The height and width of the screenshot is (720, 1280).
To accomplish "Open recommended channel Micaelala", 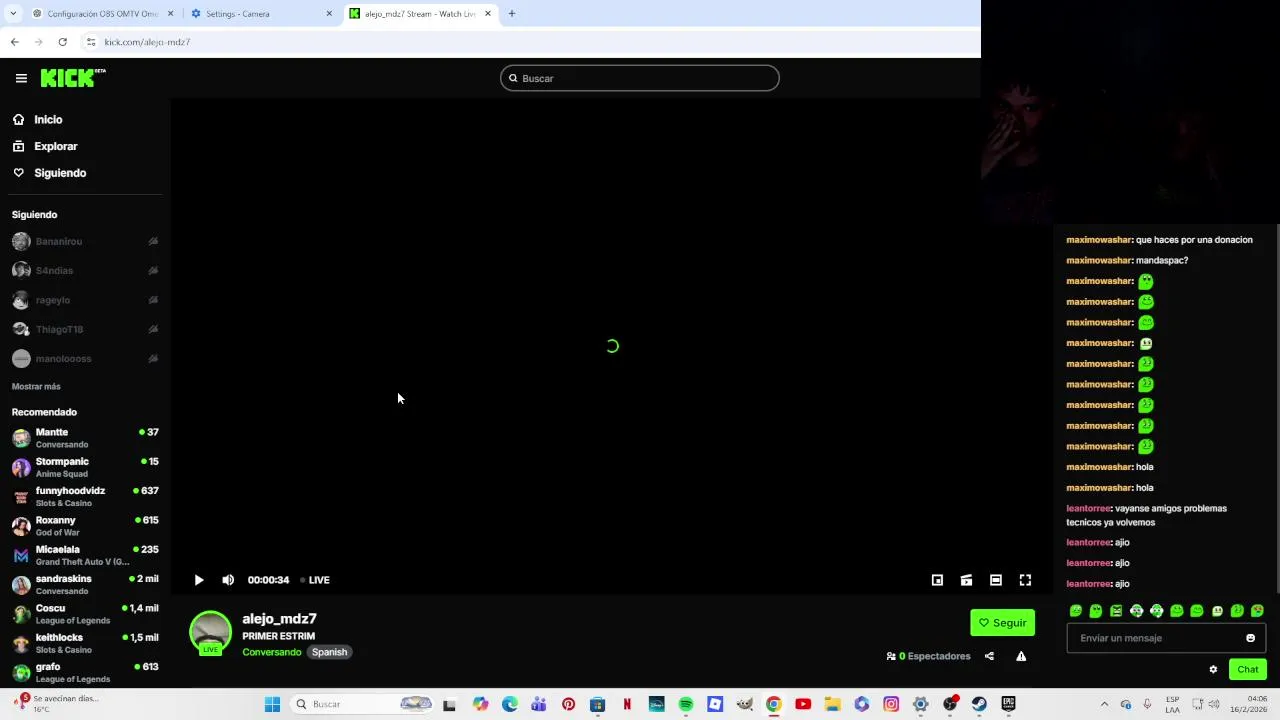I will tap(85, 555).
